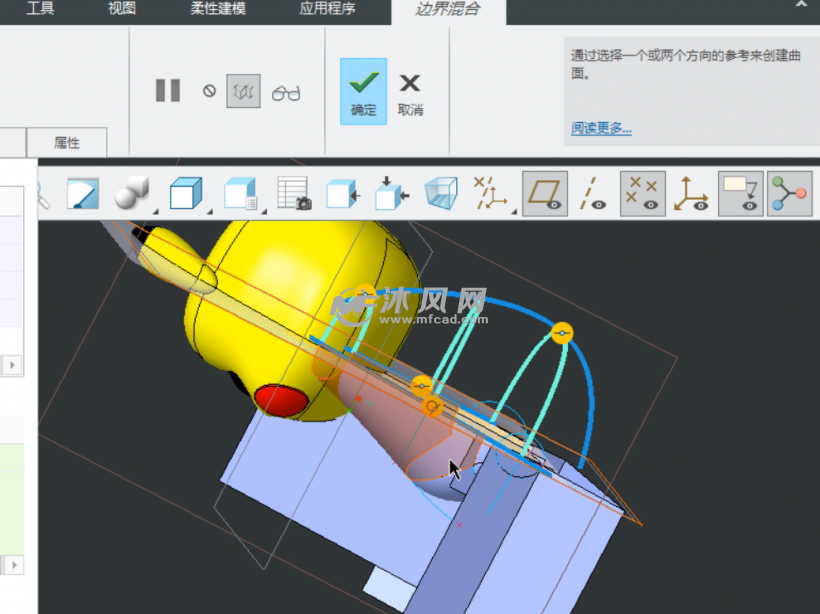Switch to the 工具 ribbon tab

pos(40,8)
